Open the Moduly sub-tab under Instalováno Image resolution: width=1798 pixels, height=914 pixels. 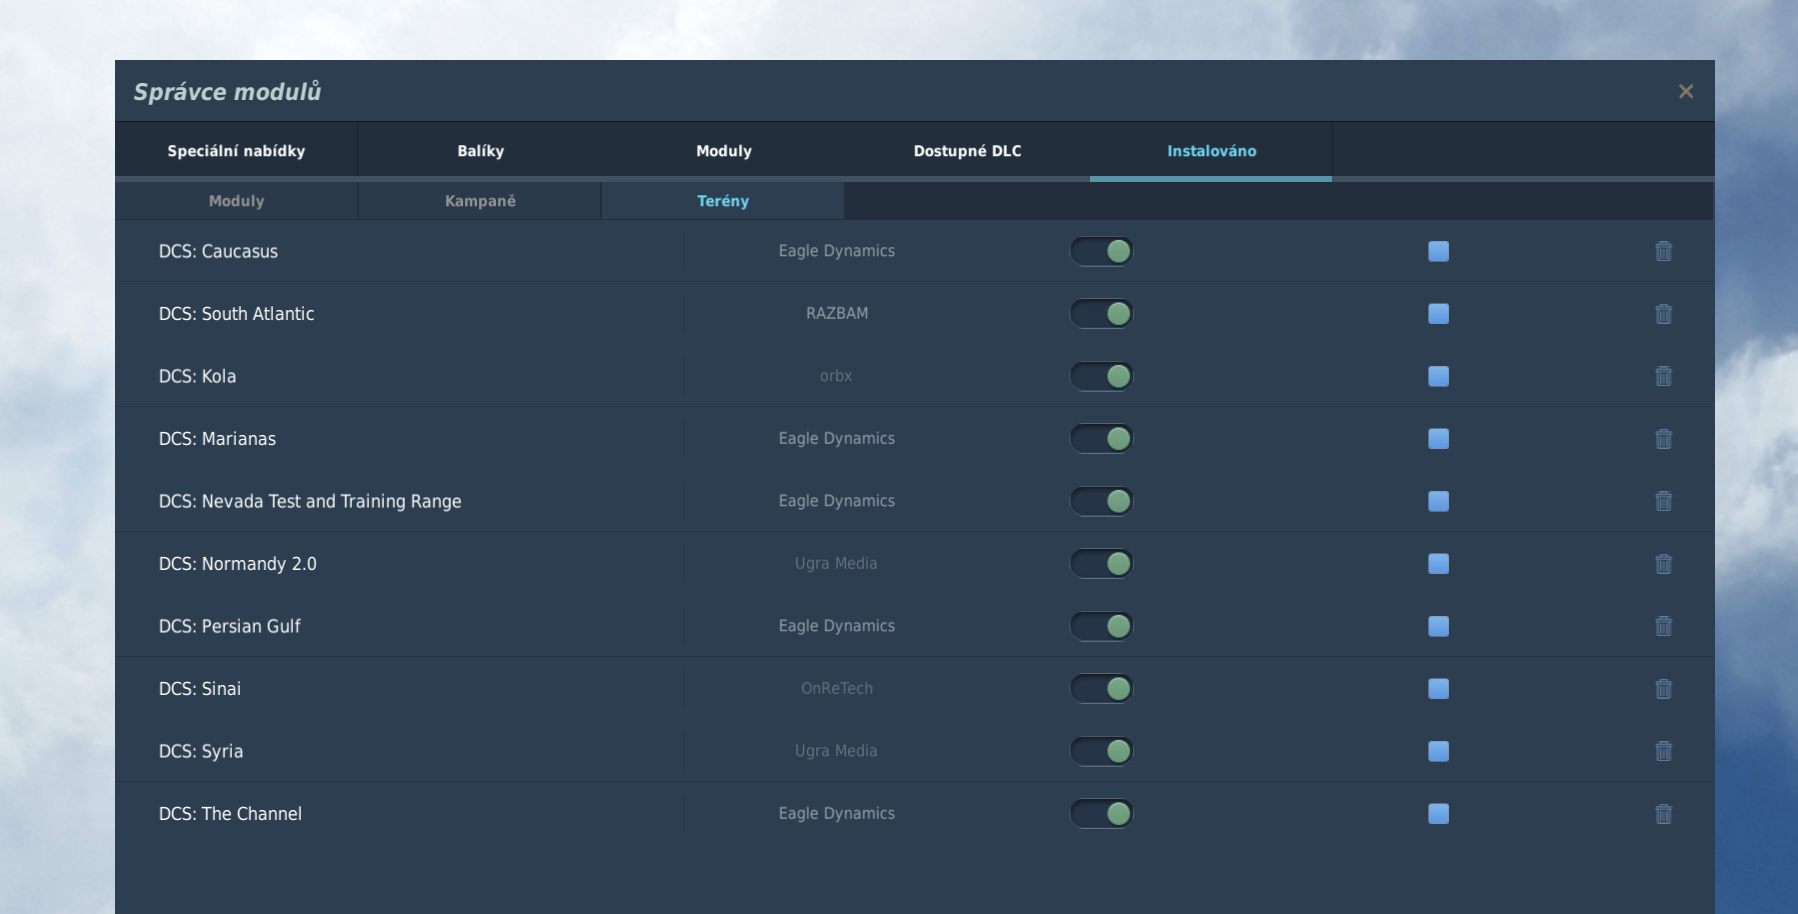tap(236, 201)
